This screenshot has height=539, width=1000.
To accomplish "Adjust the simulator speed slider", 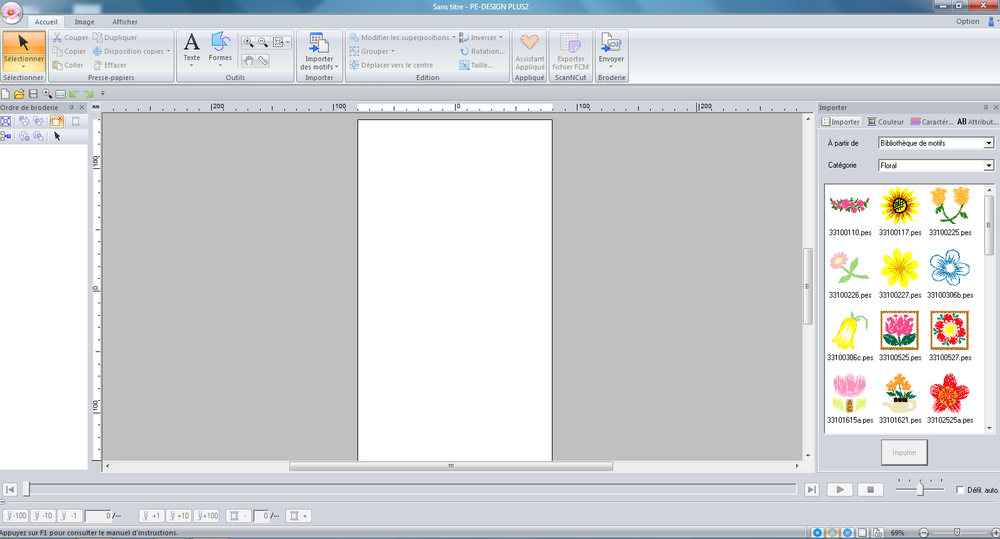I will click(920, 489).
